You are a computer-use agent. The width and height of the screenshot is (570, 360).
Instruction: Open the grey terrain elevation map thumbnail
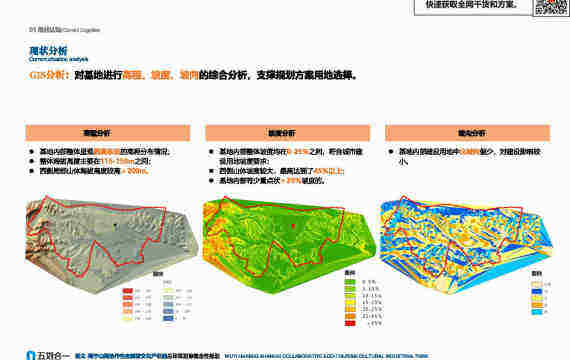[112, 244]
